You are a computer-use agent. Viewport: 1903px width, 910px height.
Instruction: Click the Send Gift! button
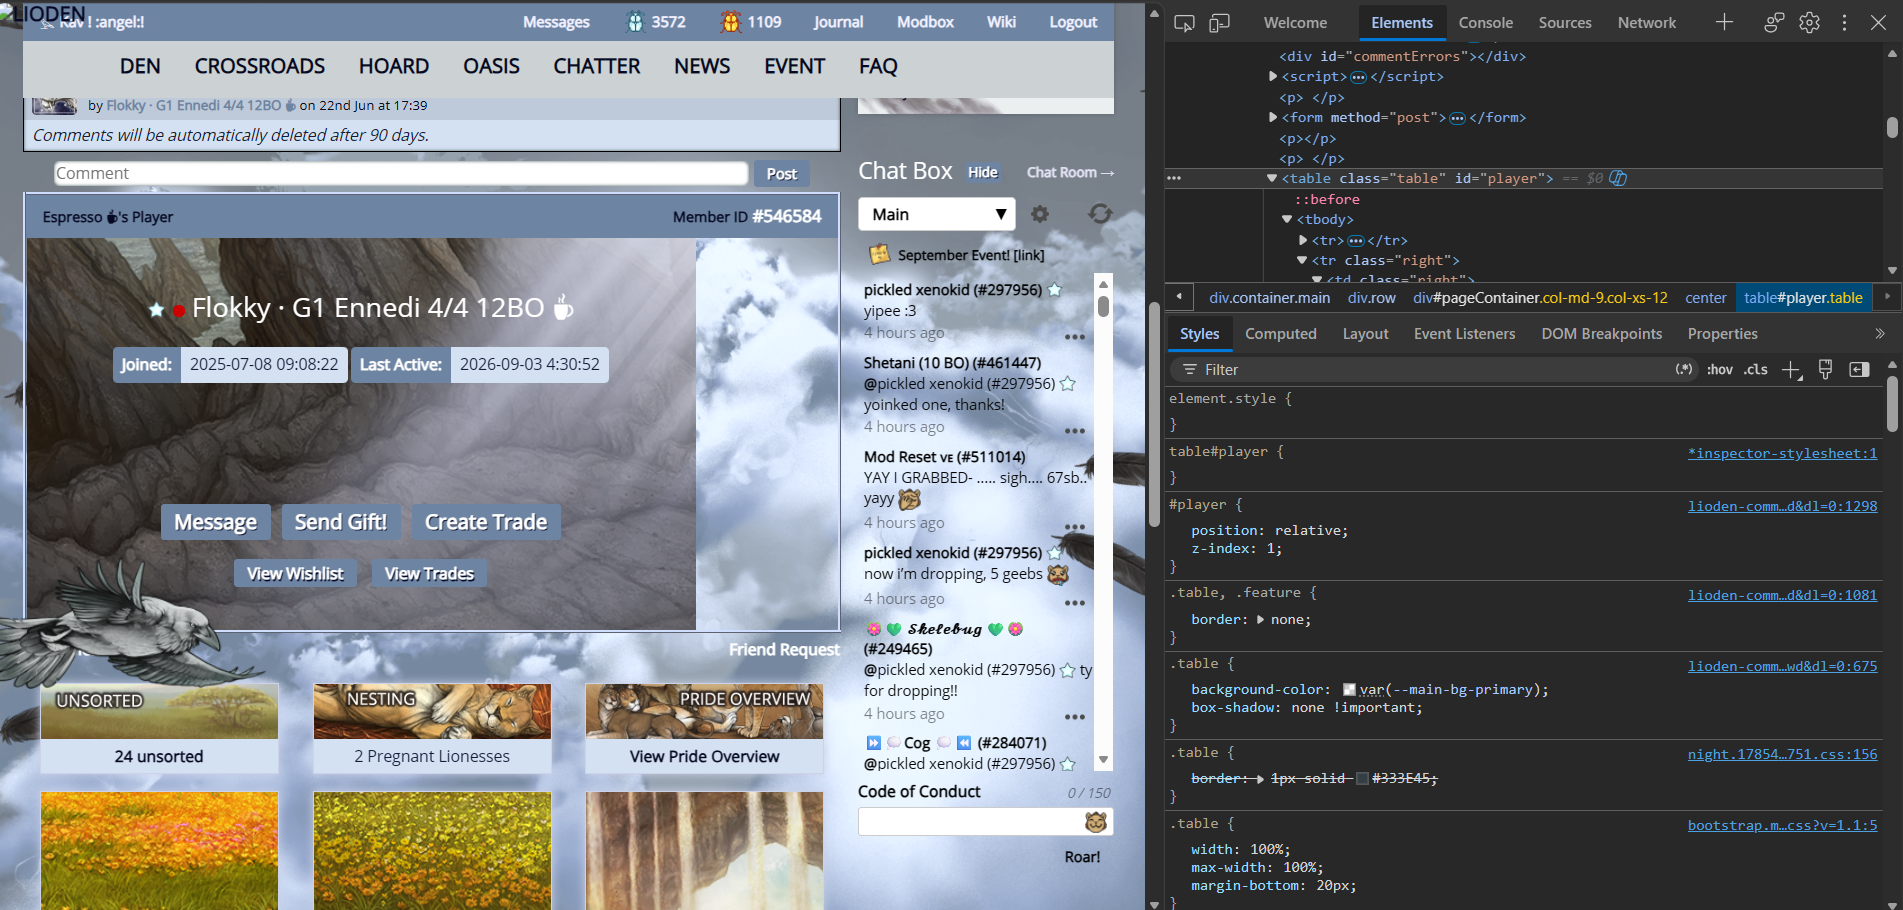pos(341,522)
